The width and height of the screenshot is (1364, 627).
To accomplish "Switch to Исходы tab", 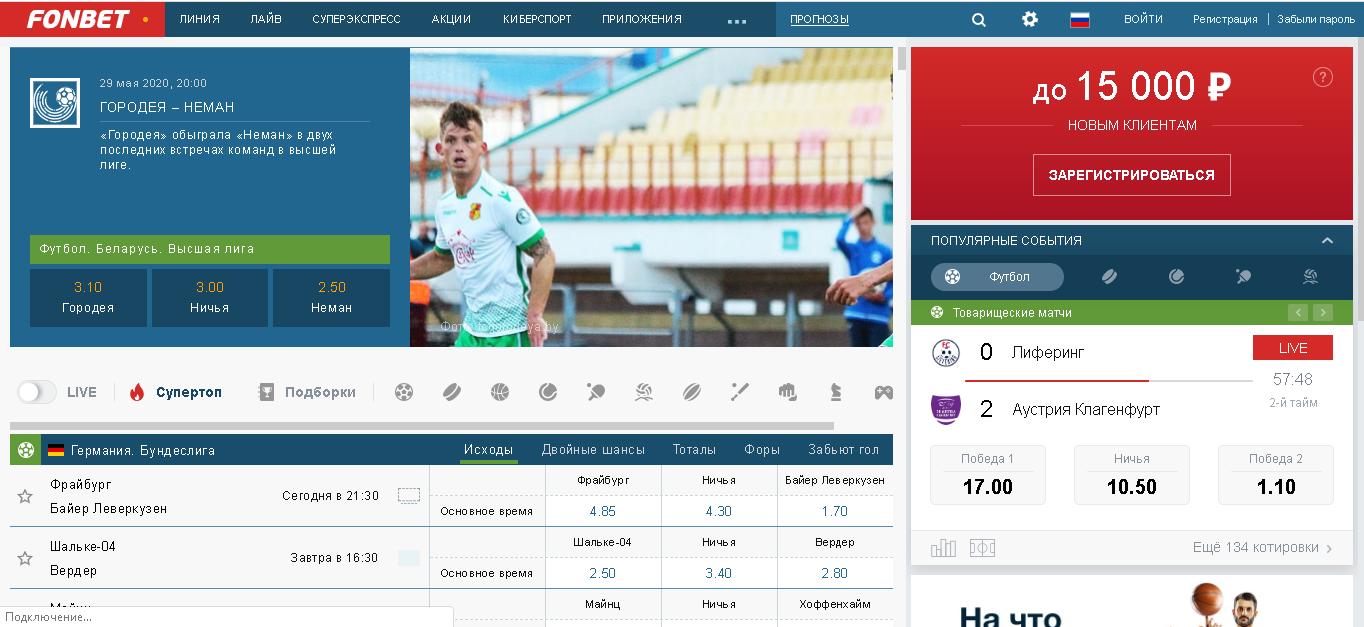I will [x=488, y=450].
